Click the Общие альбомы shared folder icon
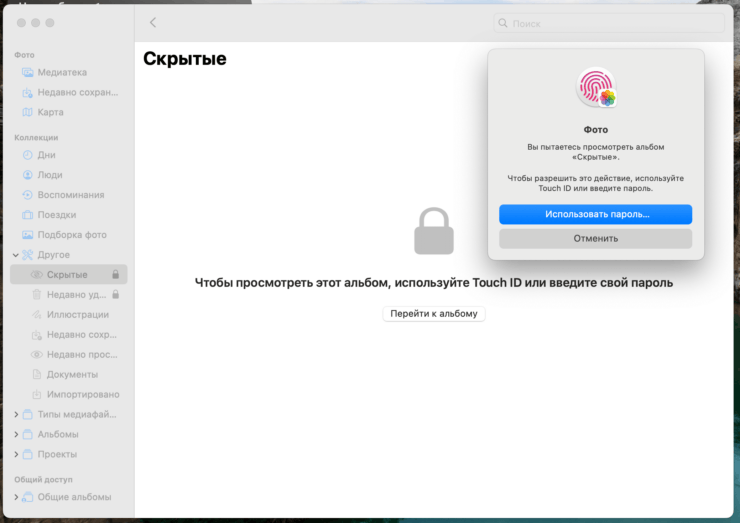740x523 pixels. [x=28, y=497]
